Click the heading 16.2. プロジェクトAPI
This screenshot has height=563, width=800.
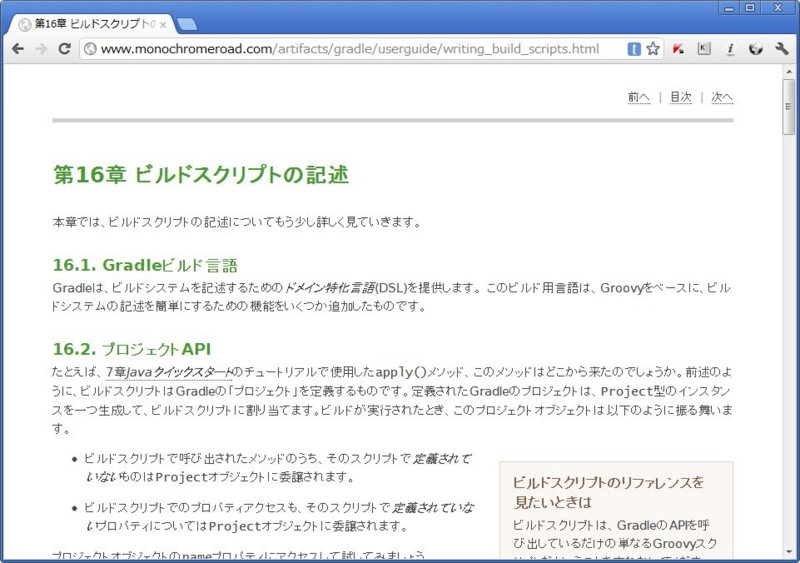[132, 349]
